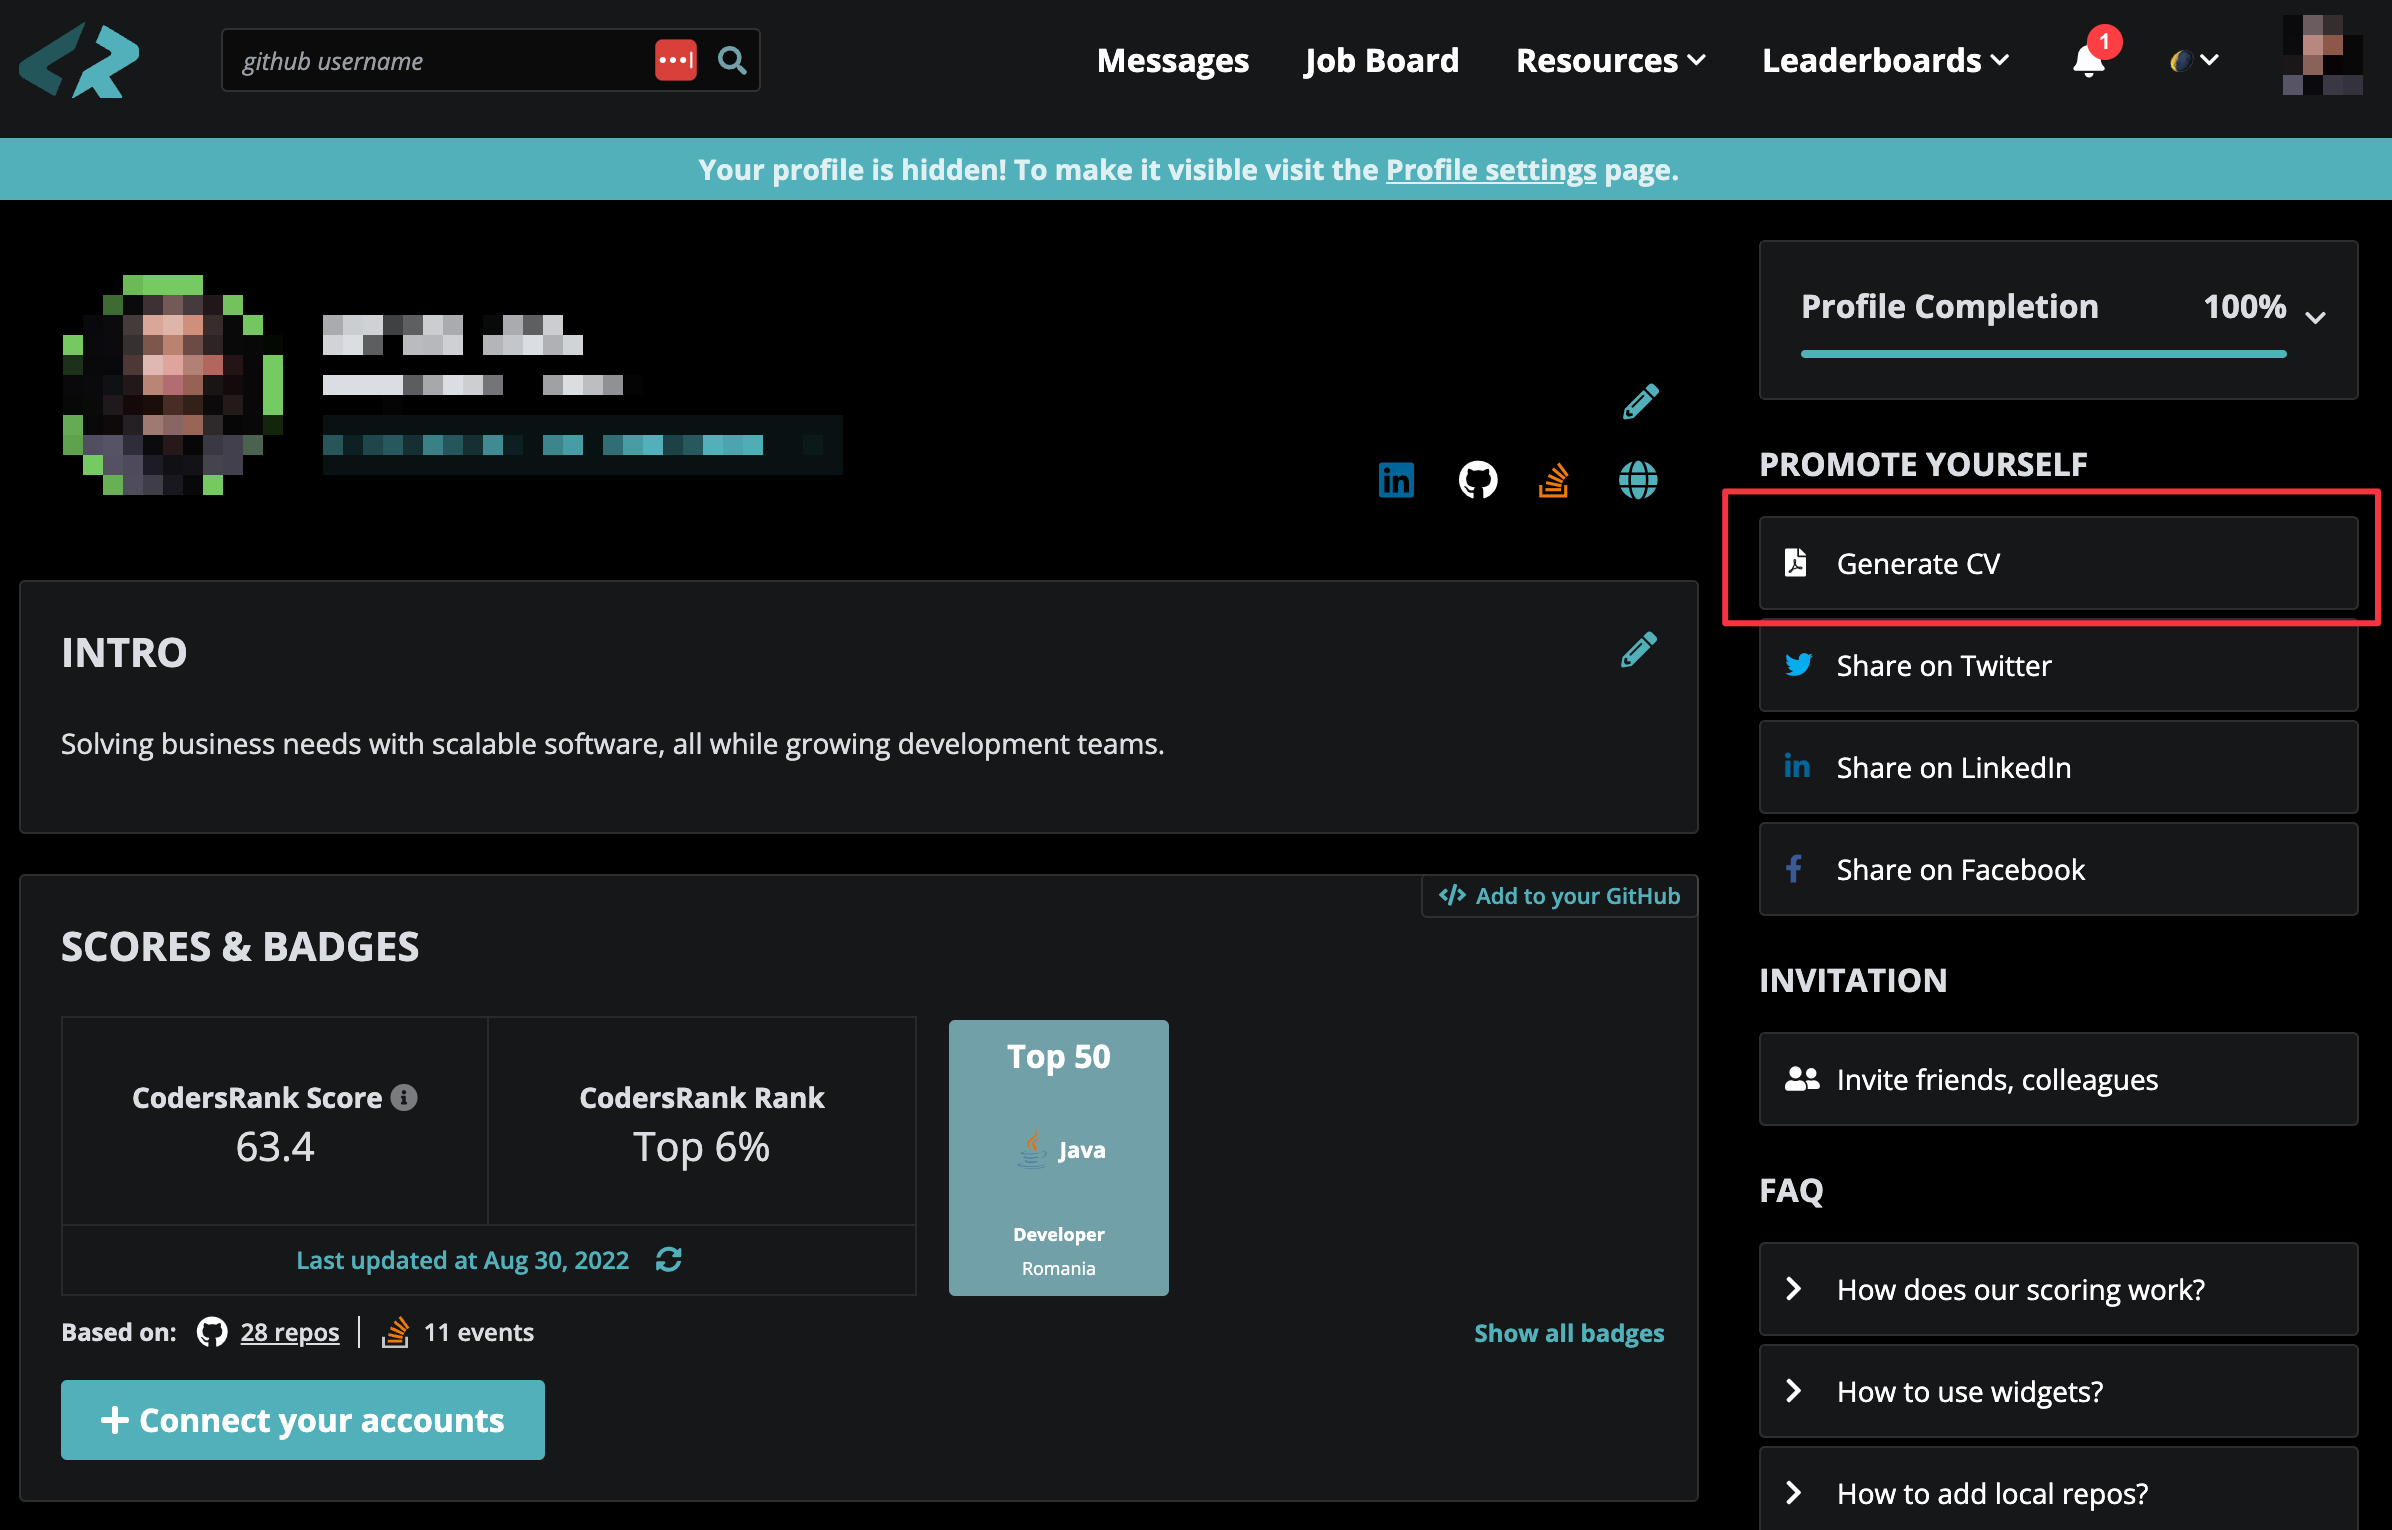The width and height of the screenshot is (2392, 1530).
Task: Click the 63.4 score value
Action: tap(275, 1147)
